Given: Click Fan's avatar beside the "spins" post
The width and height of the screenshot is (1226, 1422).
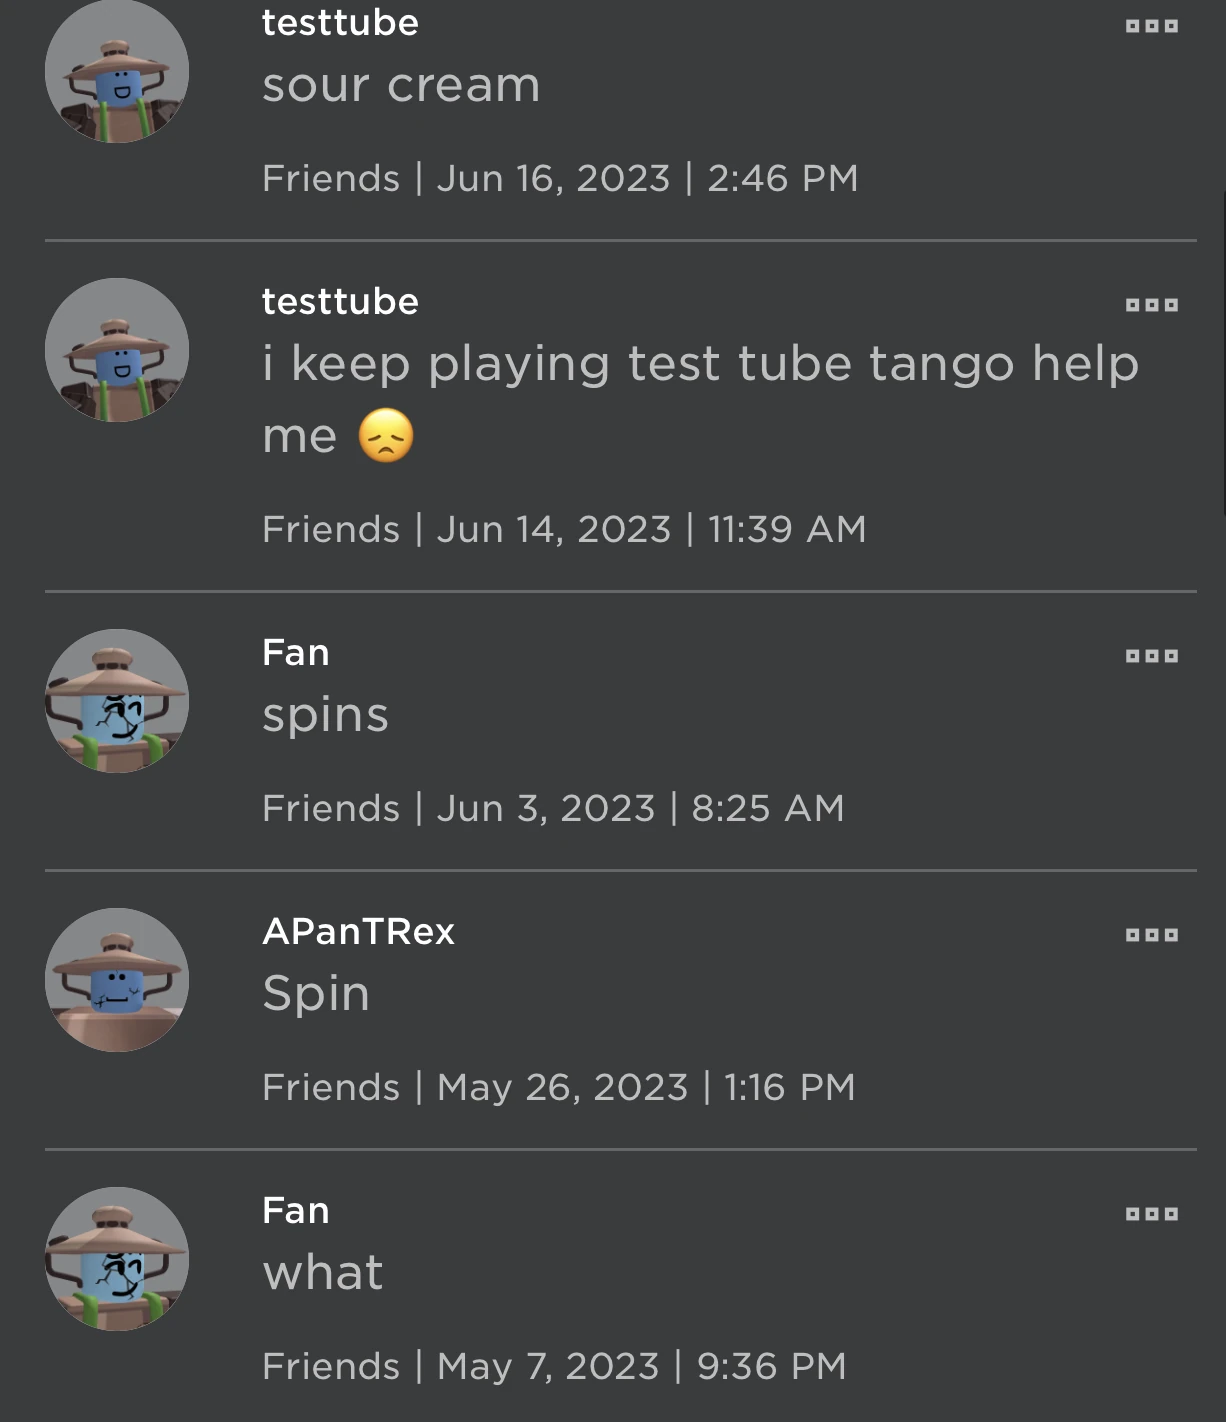Looking at the screenshot, I should [x=117, y=701].
